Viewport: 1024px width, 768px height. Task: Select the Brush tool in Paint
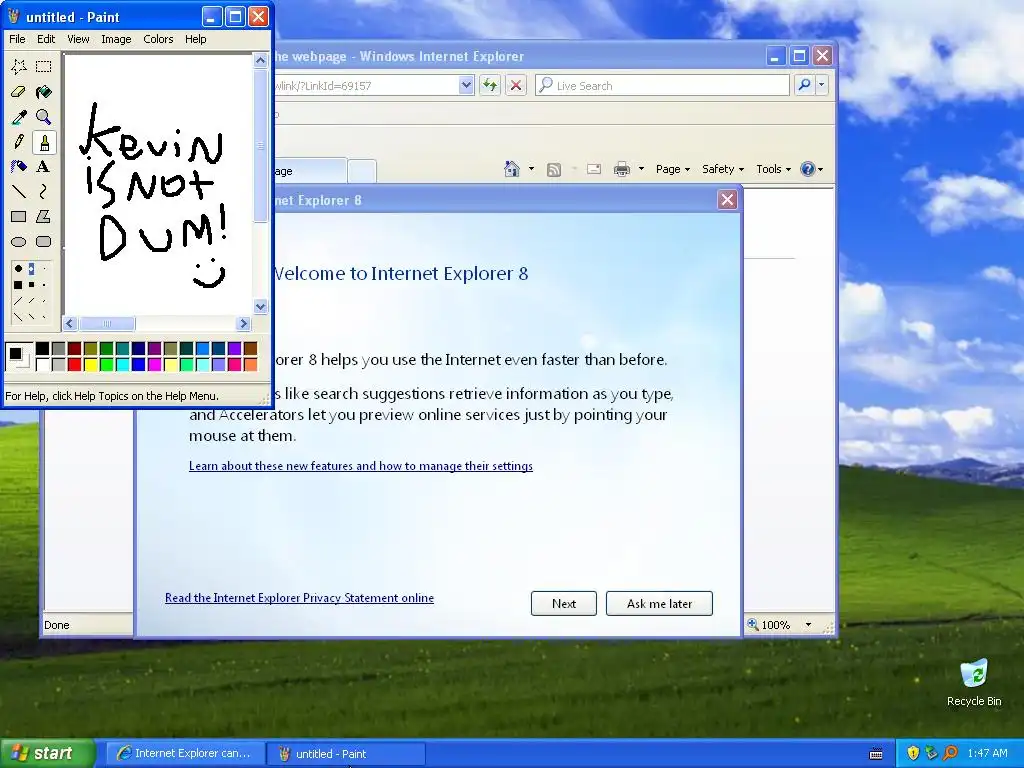[43, 142]
